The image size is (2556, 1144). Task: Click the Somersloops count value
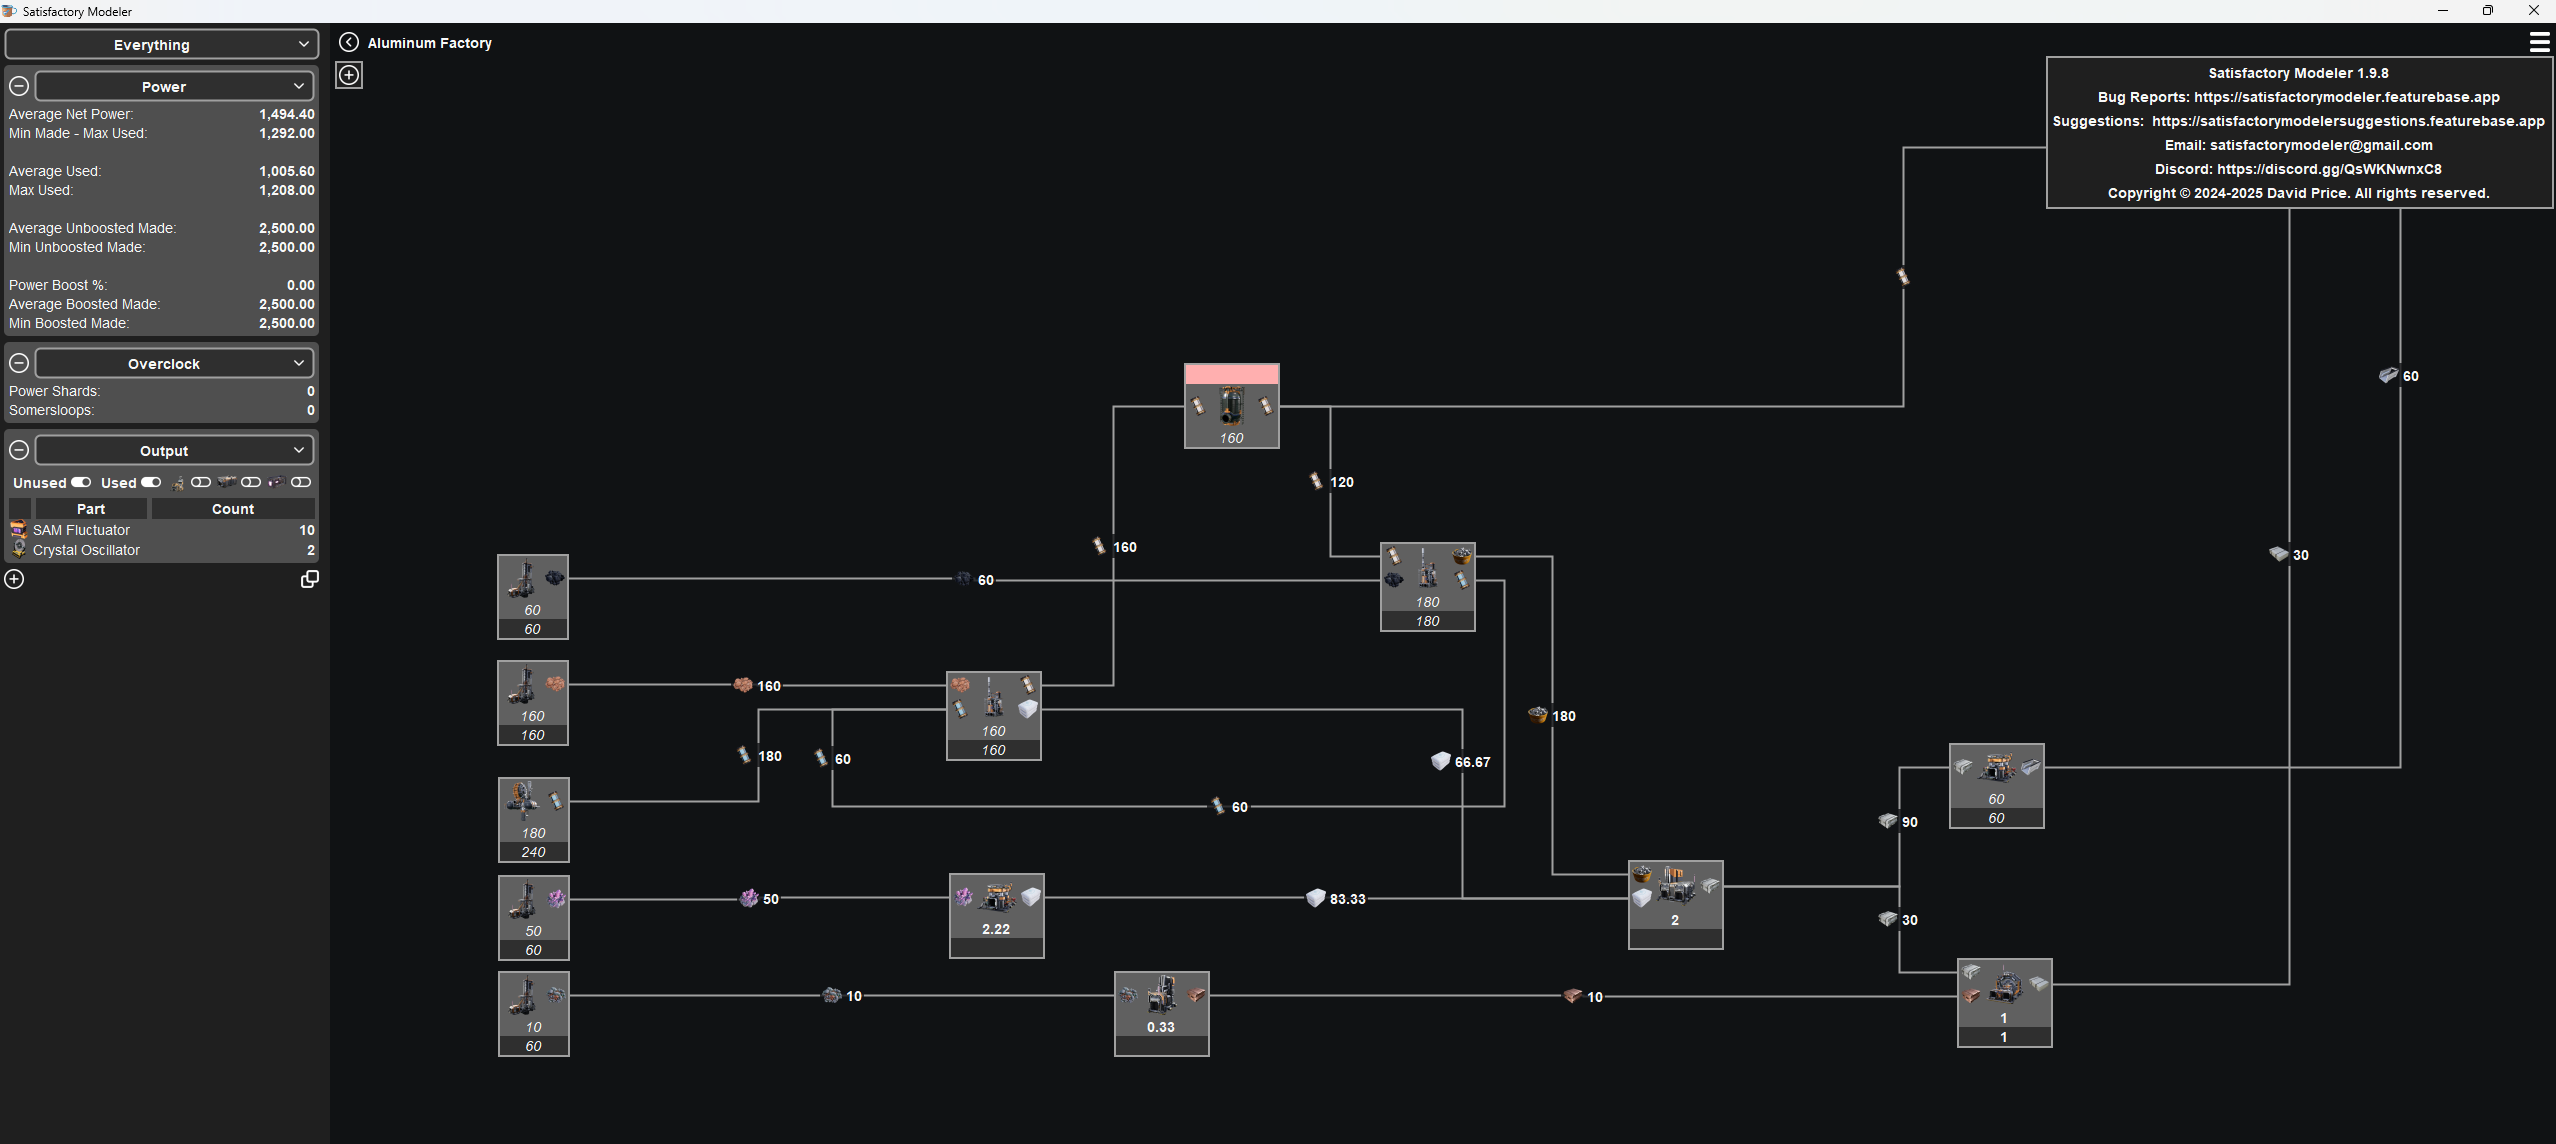(311, 410)
